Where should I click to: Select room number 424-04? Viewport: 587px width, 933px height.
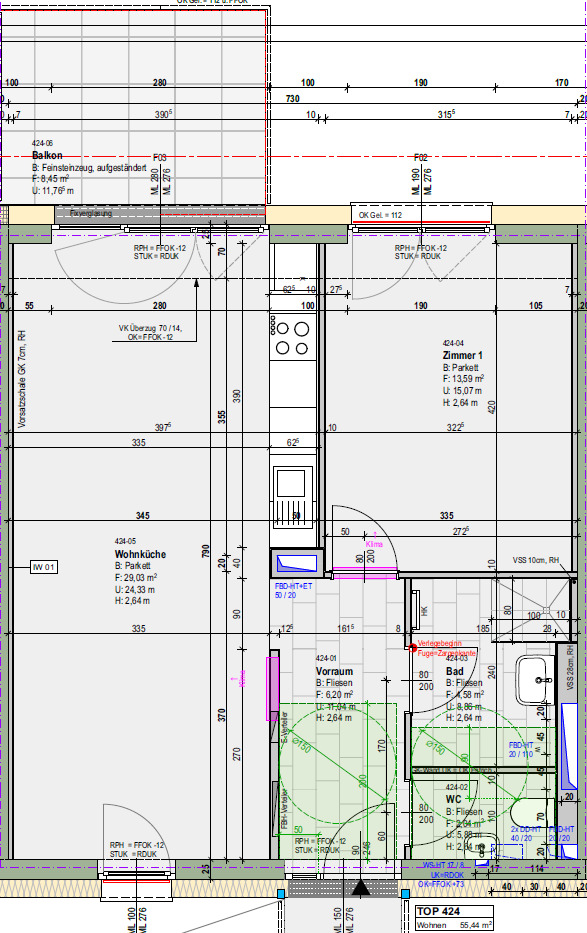tap(453, 343)
